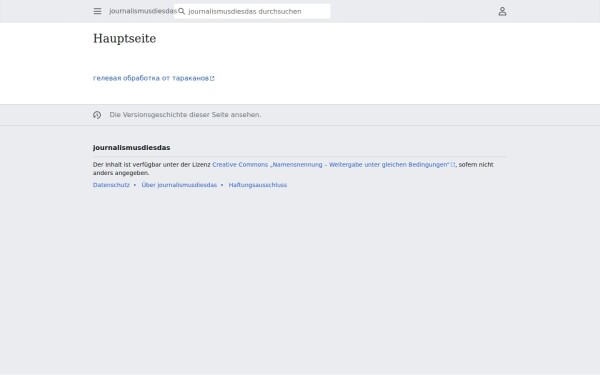600x375 pixels.
Task: Click the Hauptseite page heading
Action: tap(124, 39)
